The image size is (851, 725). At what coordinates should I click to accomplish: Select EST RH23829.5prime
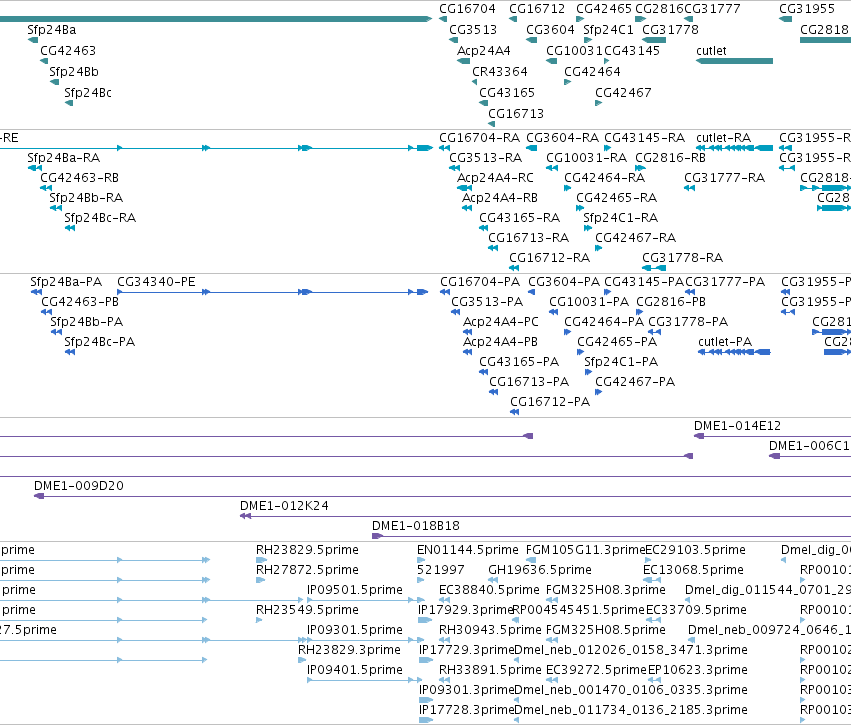307,550
